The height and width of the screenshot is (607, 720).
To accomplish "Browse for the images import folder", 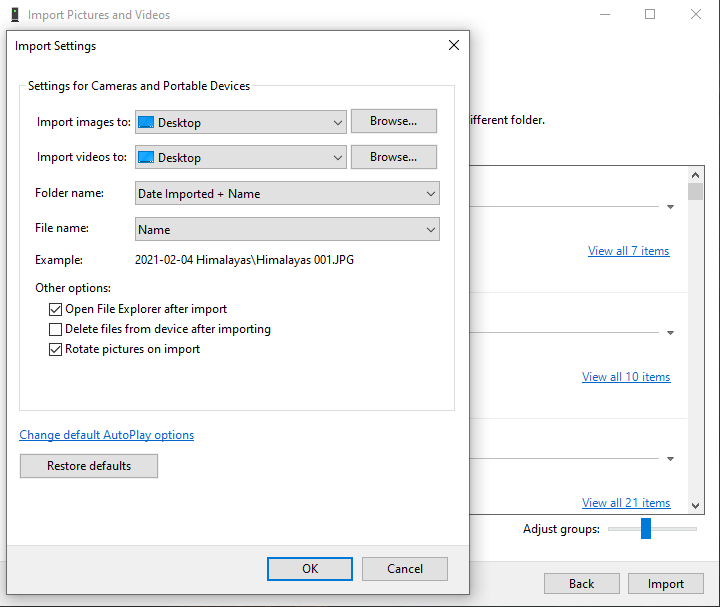I will click(x=393, y=121).
